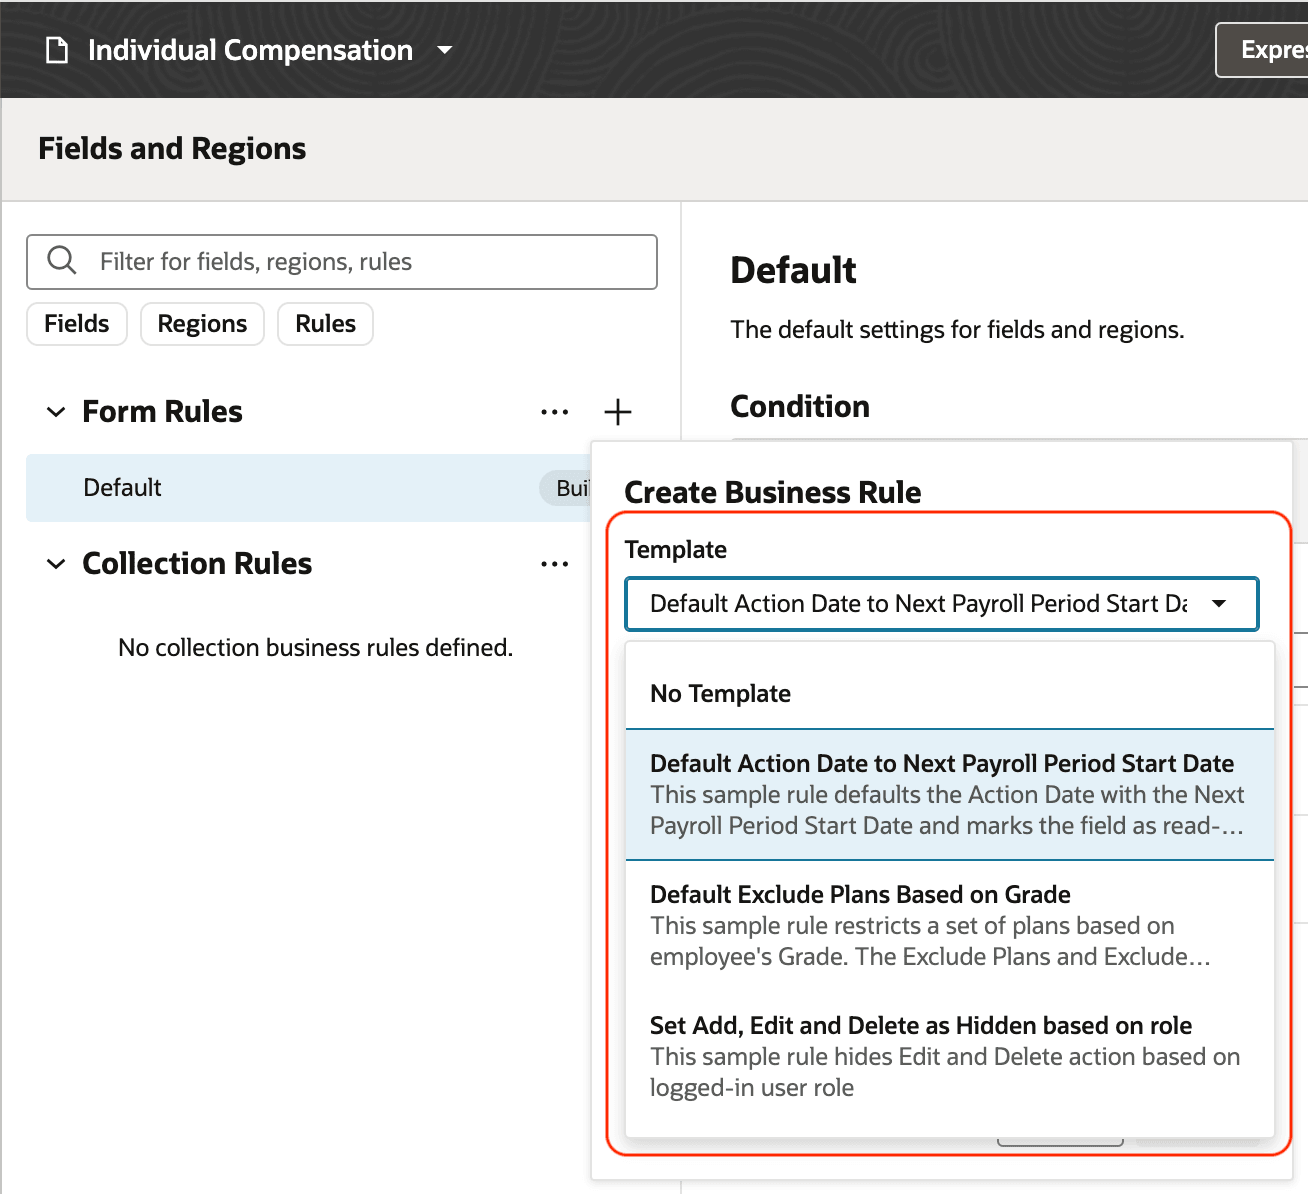
Task: Toggle the Rules filter chip
Action: coord(325,323)
